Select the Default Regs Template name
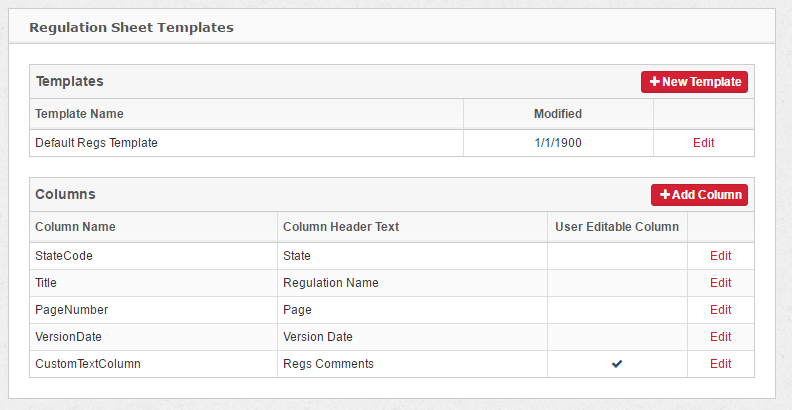The height and width of the screenshot is (410, 792). coord(96,143)
